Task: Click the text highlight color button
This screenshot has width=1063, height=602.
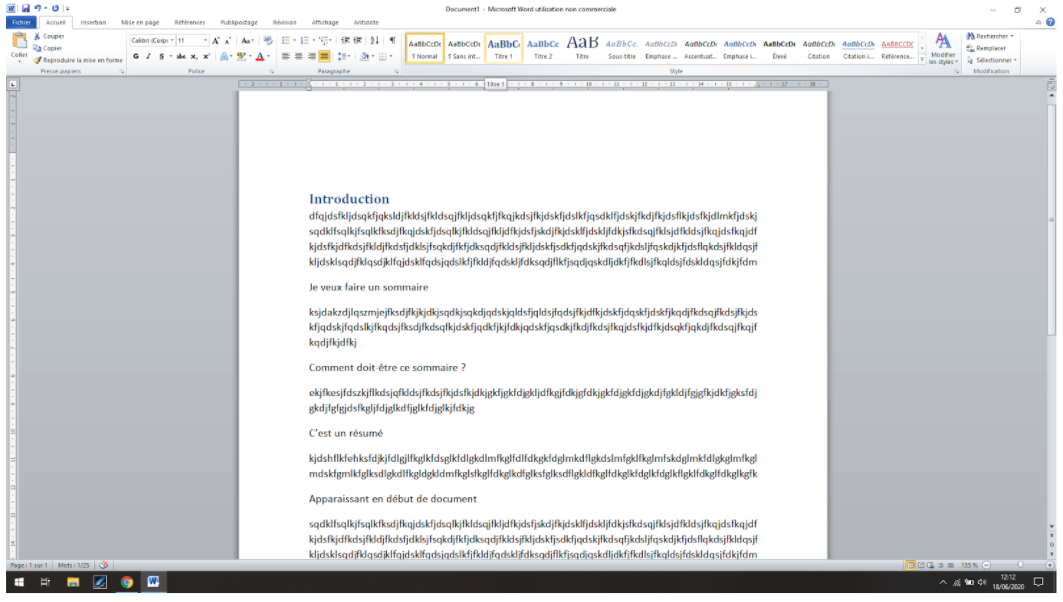Action: tap(241, 57)
